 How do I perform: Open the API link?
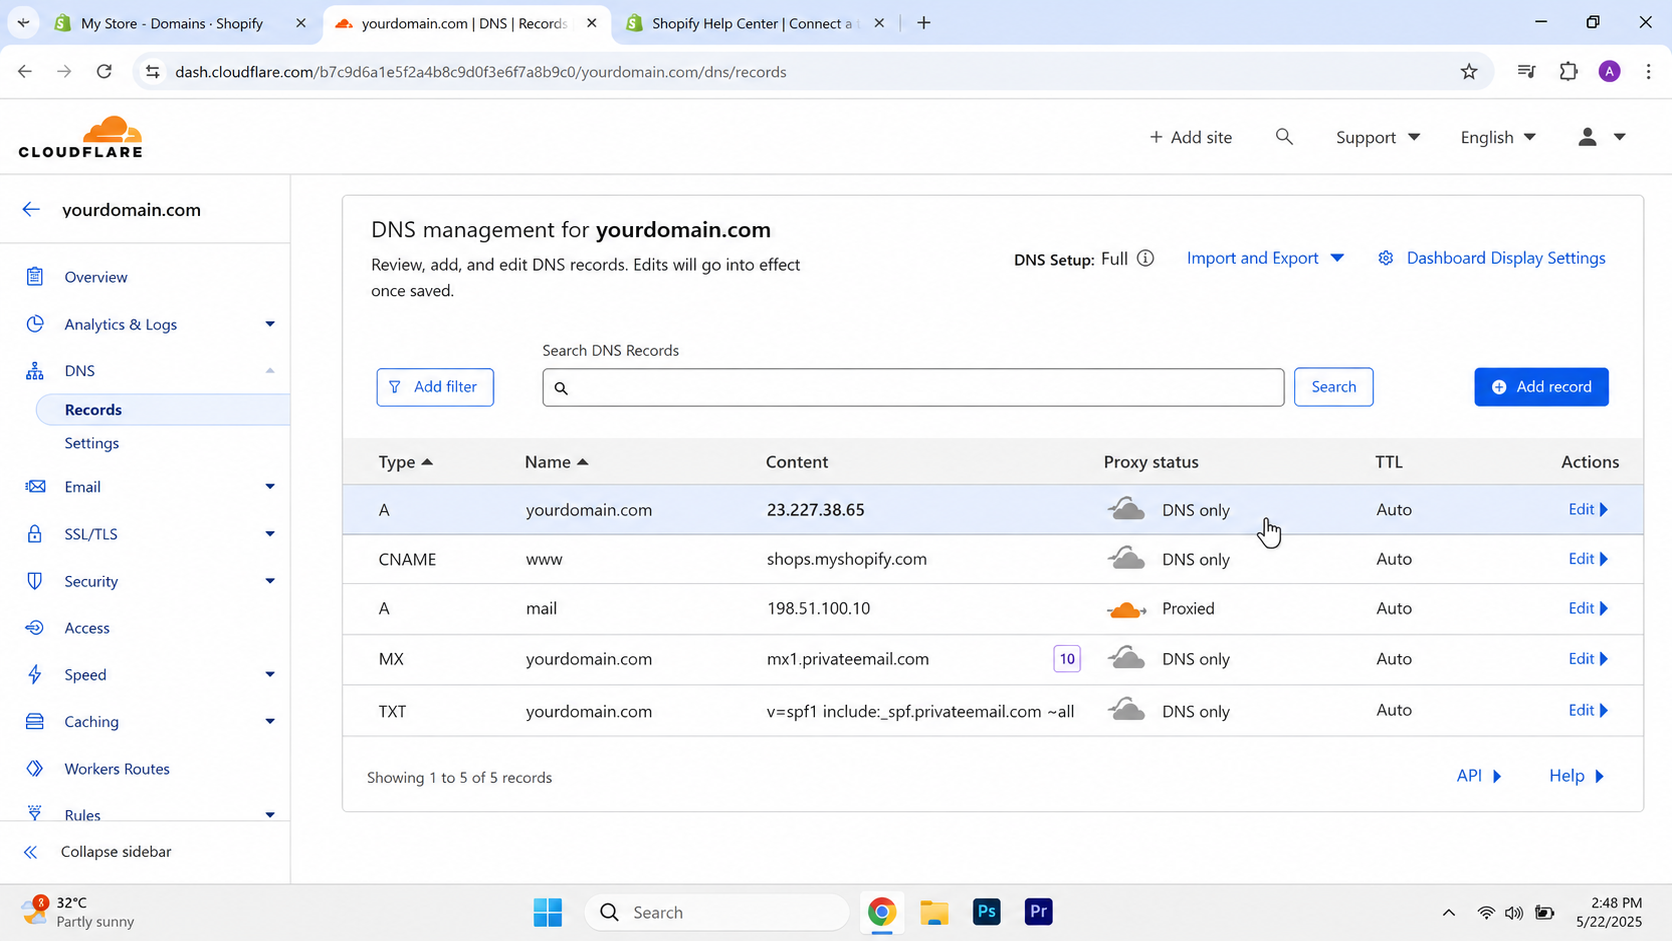pyautogui.click(x=1479, y=776)
